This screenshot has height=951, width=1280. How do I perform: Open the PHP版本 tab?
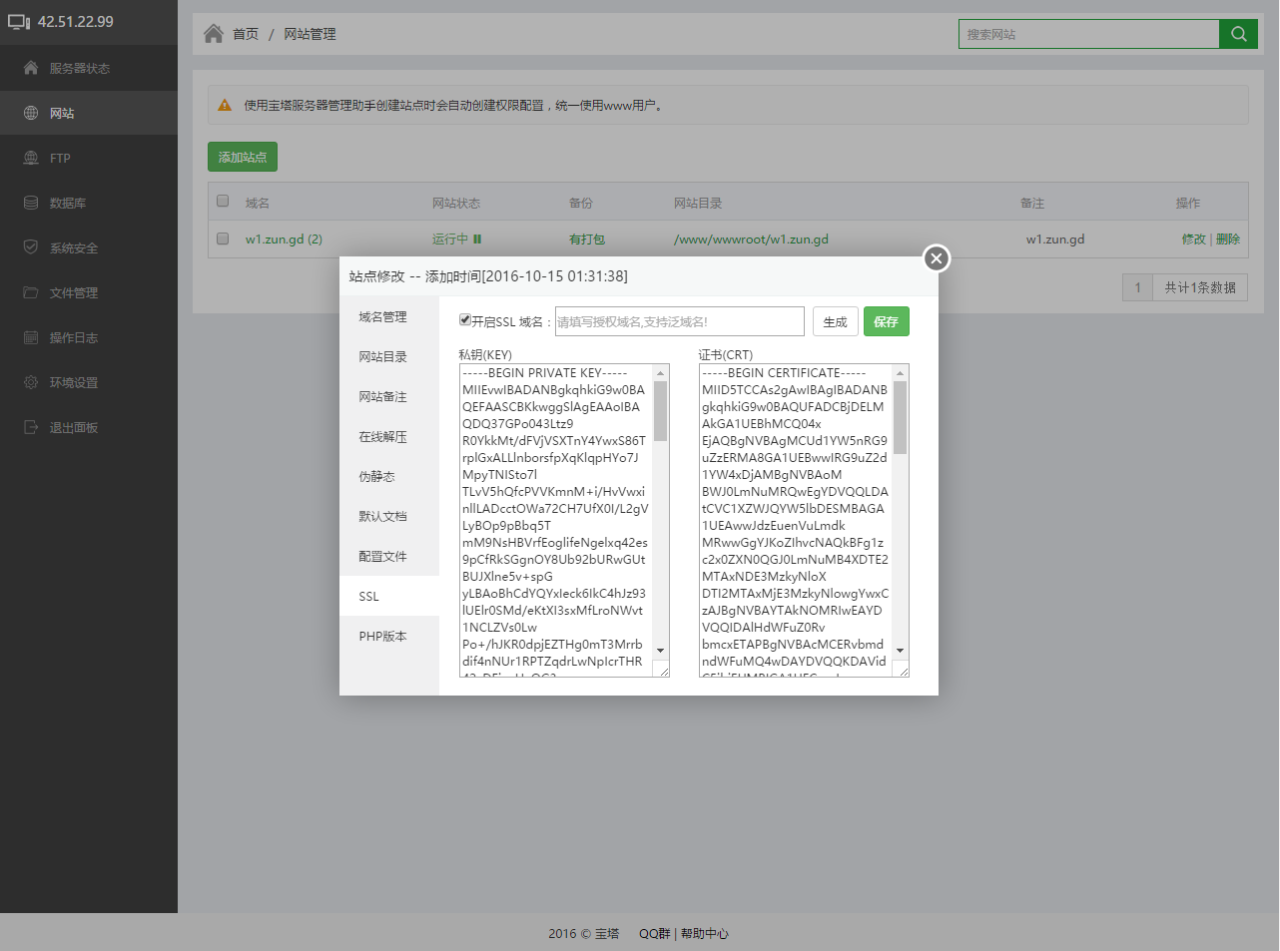point(382,636)
